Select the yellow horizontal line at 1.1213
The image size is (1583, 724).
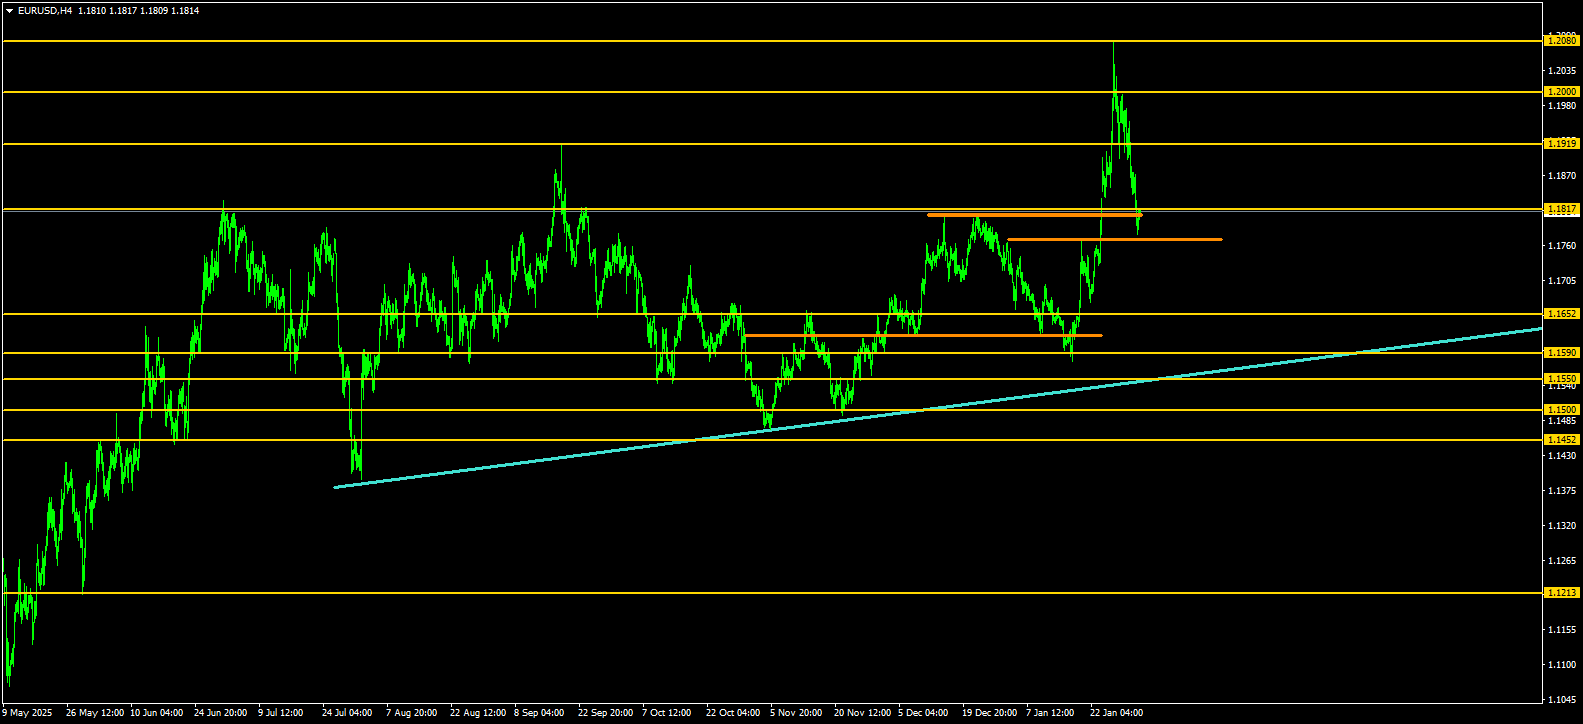(x=770, y=593)
